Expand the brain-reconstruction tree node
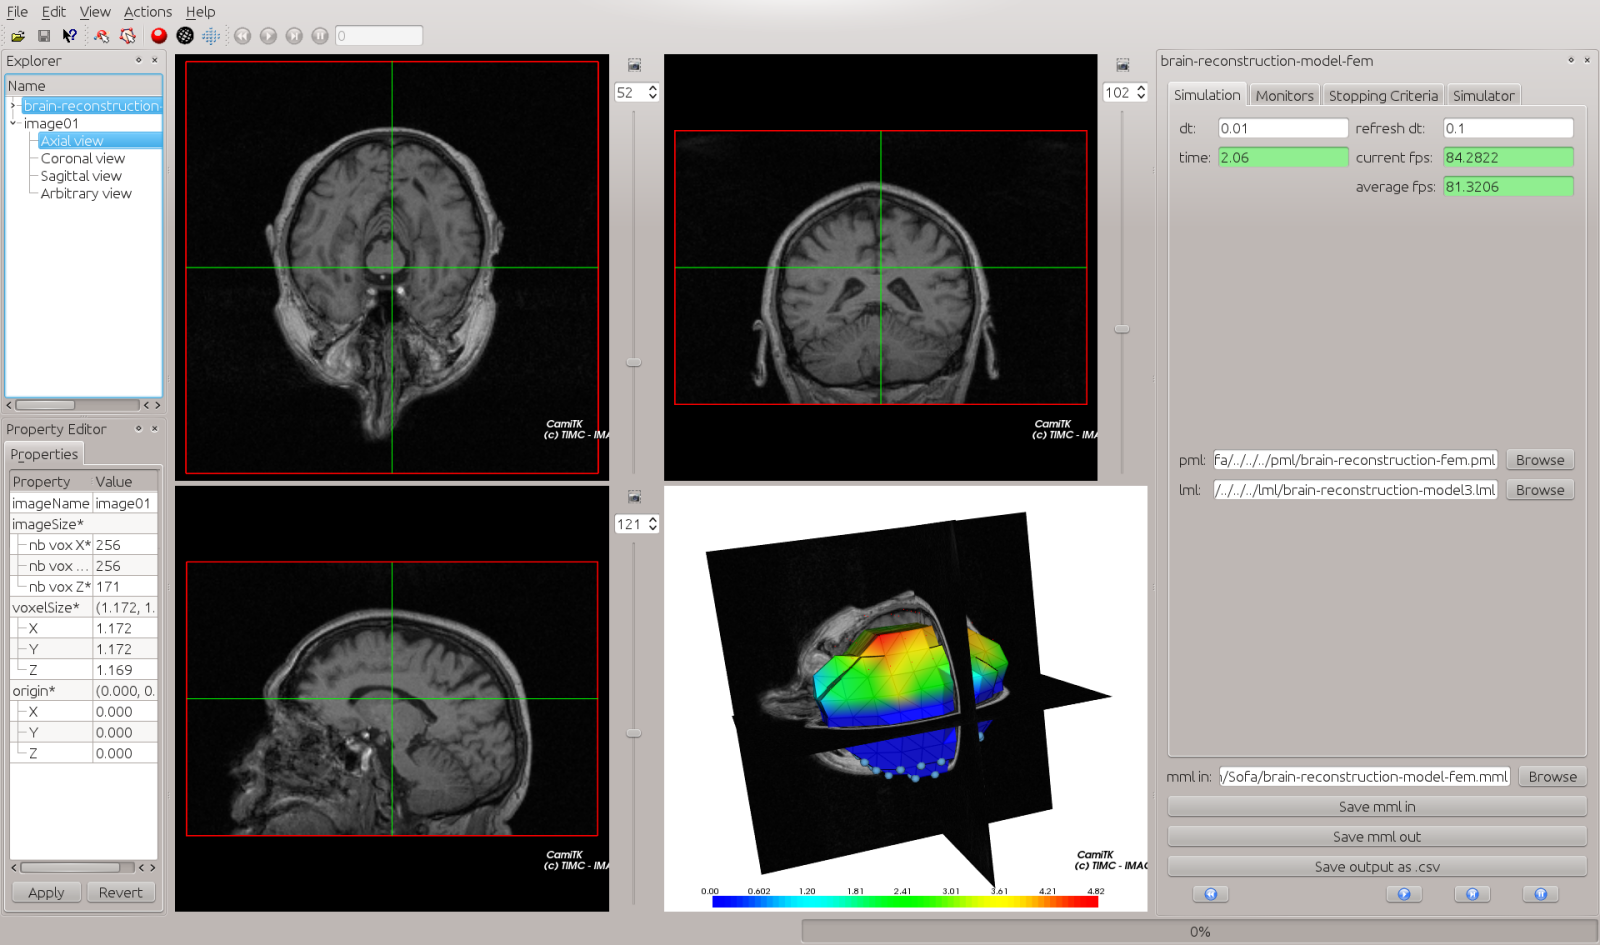The height and width of the screenshot is (945, 1600). (x=13, y=106)
